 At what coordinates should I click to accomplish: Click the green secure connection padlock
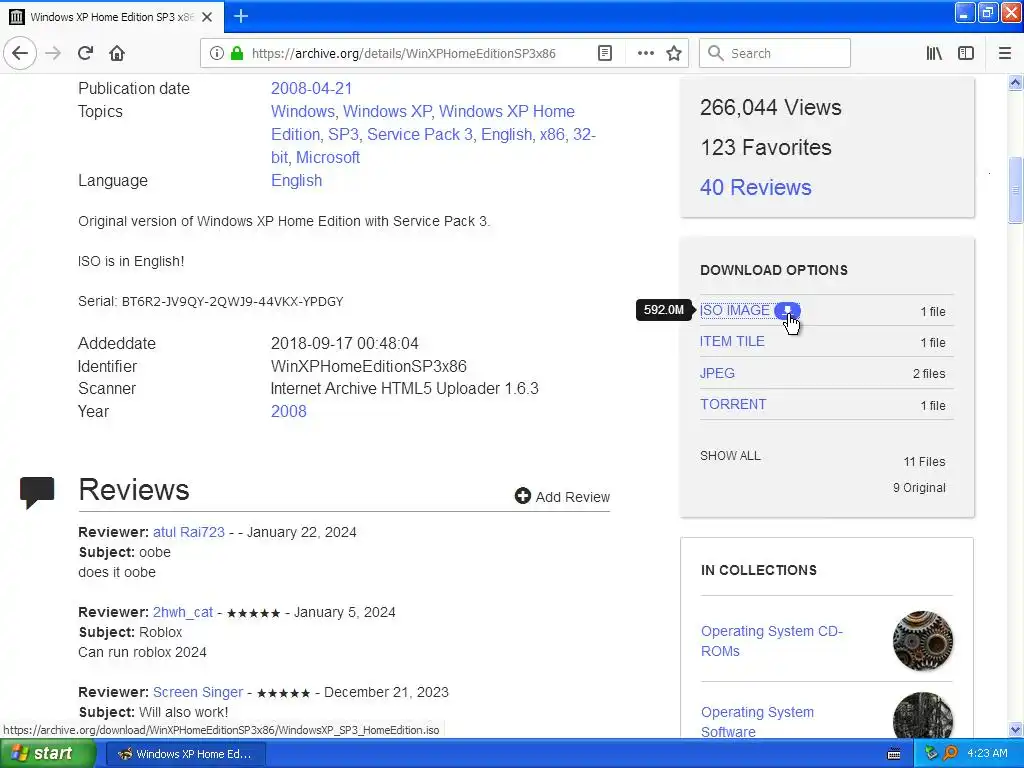(x=237, y=54)
